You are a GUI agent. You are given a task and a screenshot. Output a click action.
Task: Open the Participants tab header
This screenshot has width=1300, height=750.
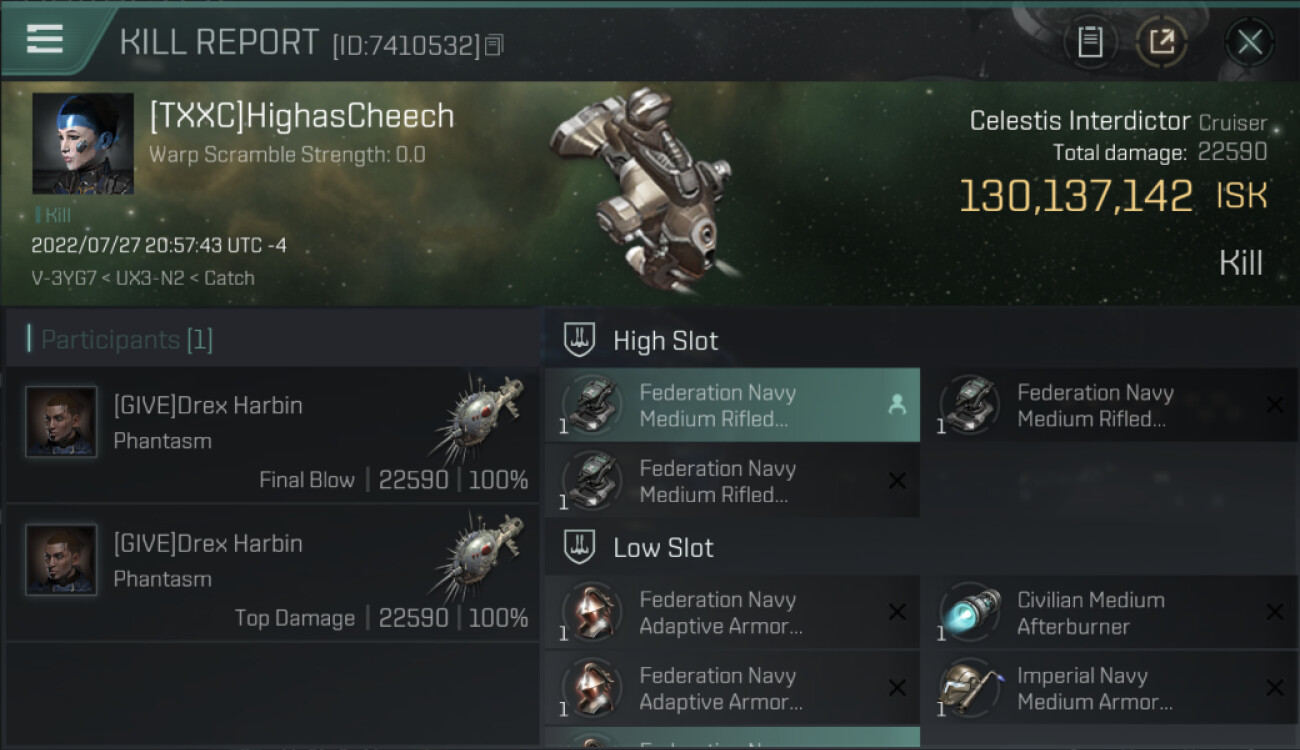[x=125, y=340]
